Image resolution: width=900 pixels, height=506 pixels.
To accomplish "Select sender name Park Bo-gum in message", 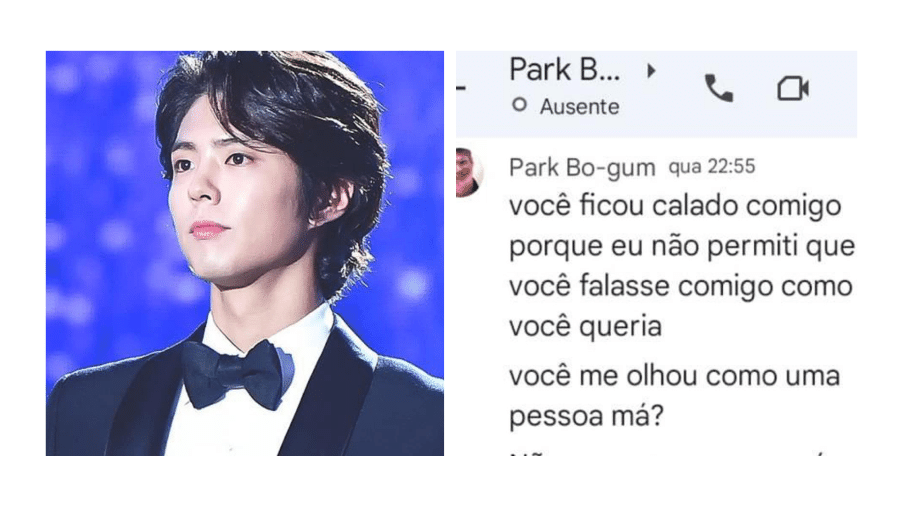I will [582, 168].
